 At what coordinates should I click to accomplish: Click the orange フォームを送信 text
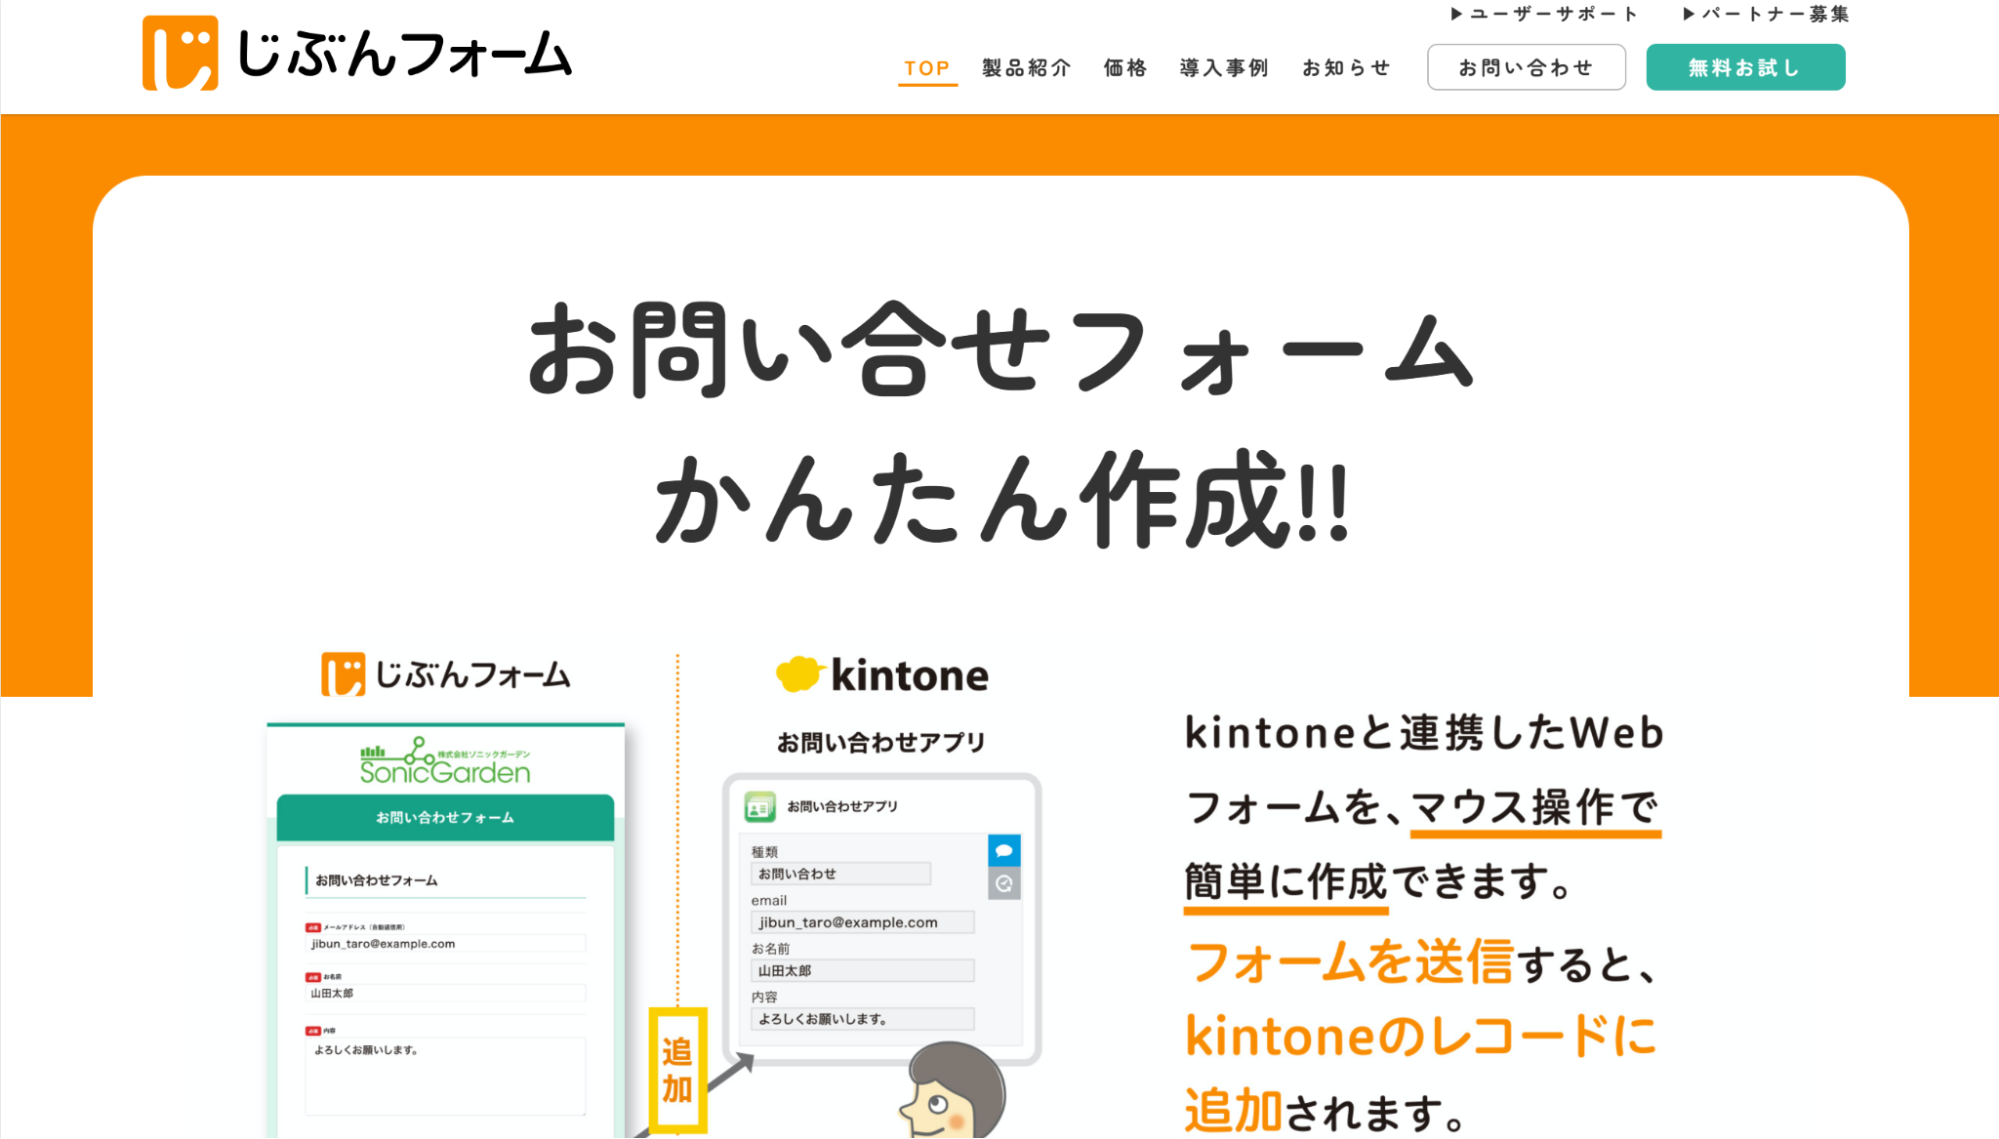tap(1350, 962)
